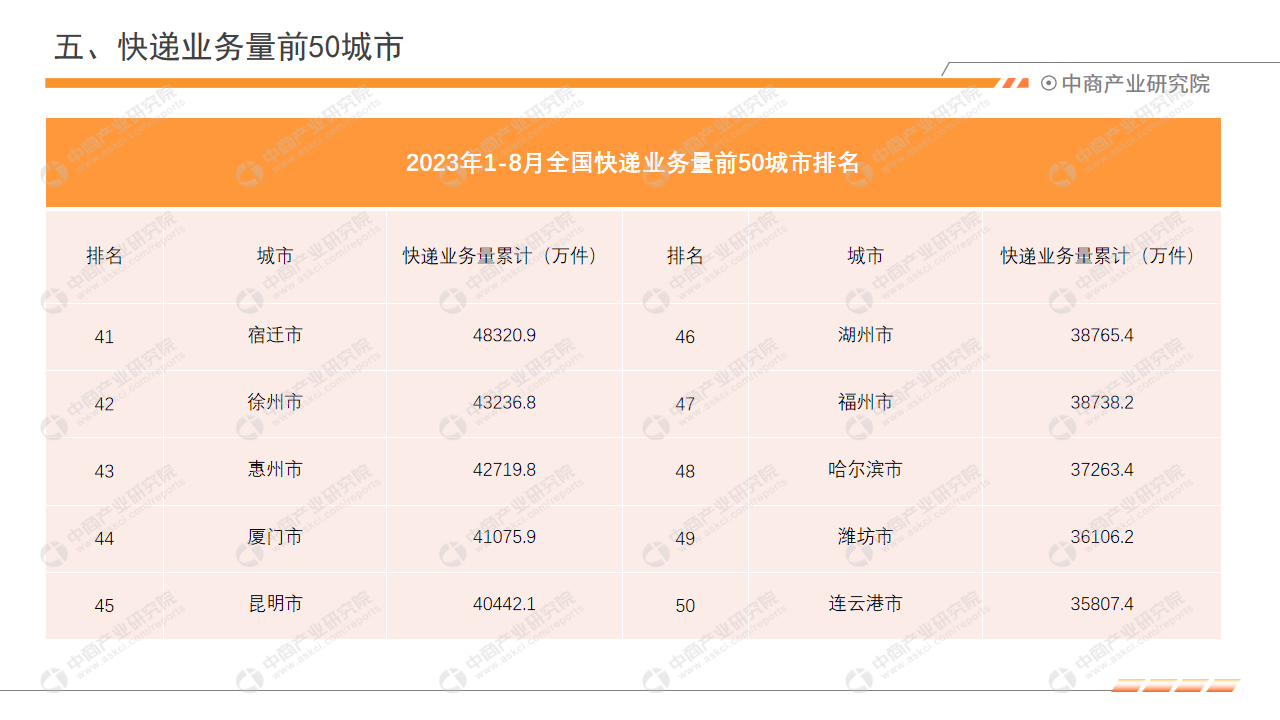
Task: Select the rank 49 cell
Action: (x=685, y=539)
